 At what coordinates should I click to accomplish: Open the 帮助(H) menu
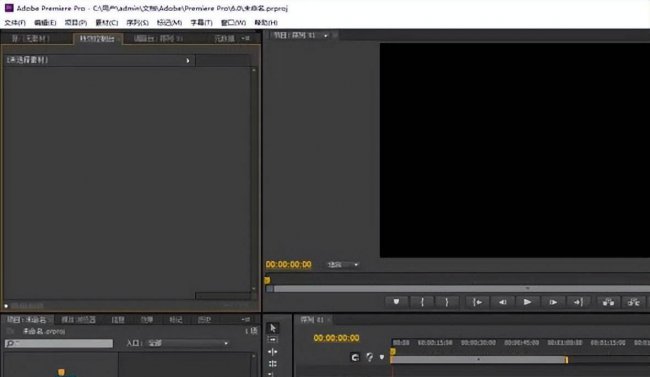pos(266,22)
